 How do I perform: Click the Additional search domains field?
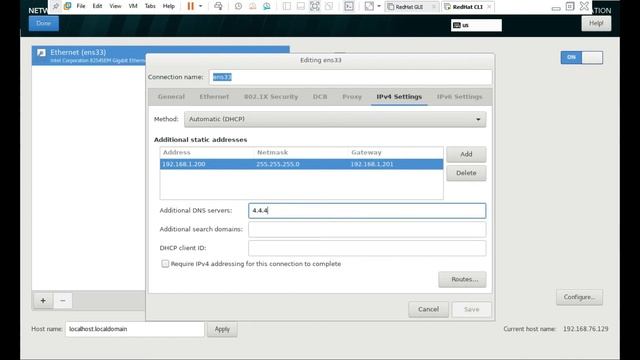[367, 229]
